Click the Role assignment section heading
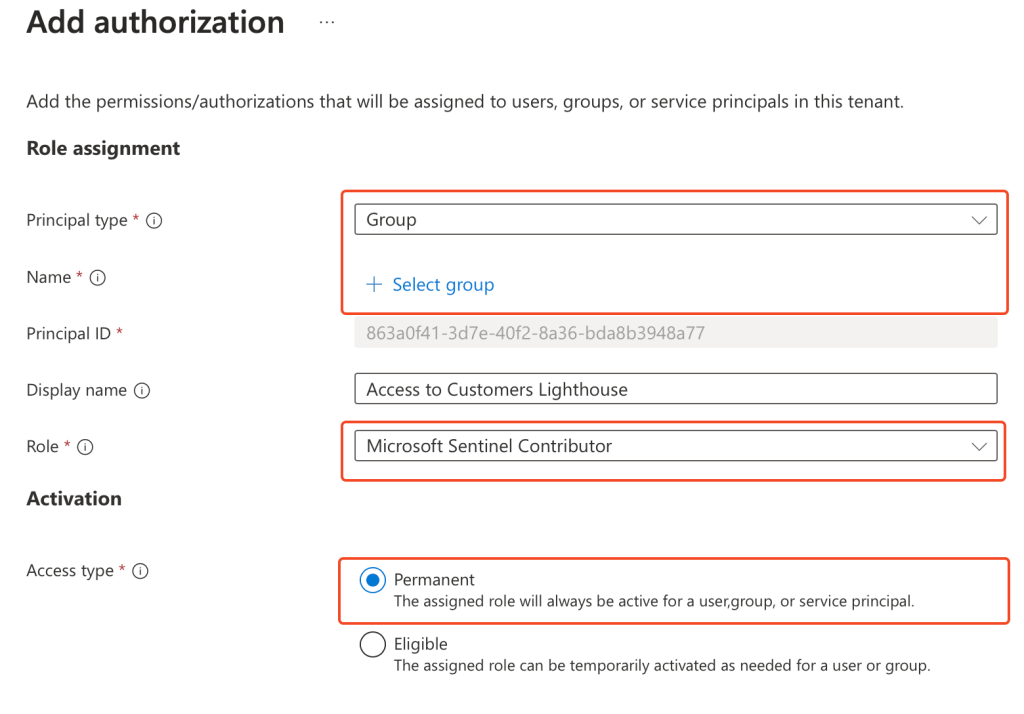This screenshot has width=1024, height=714. point(103,148)
